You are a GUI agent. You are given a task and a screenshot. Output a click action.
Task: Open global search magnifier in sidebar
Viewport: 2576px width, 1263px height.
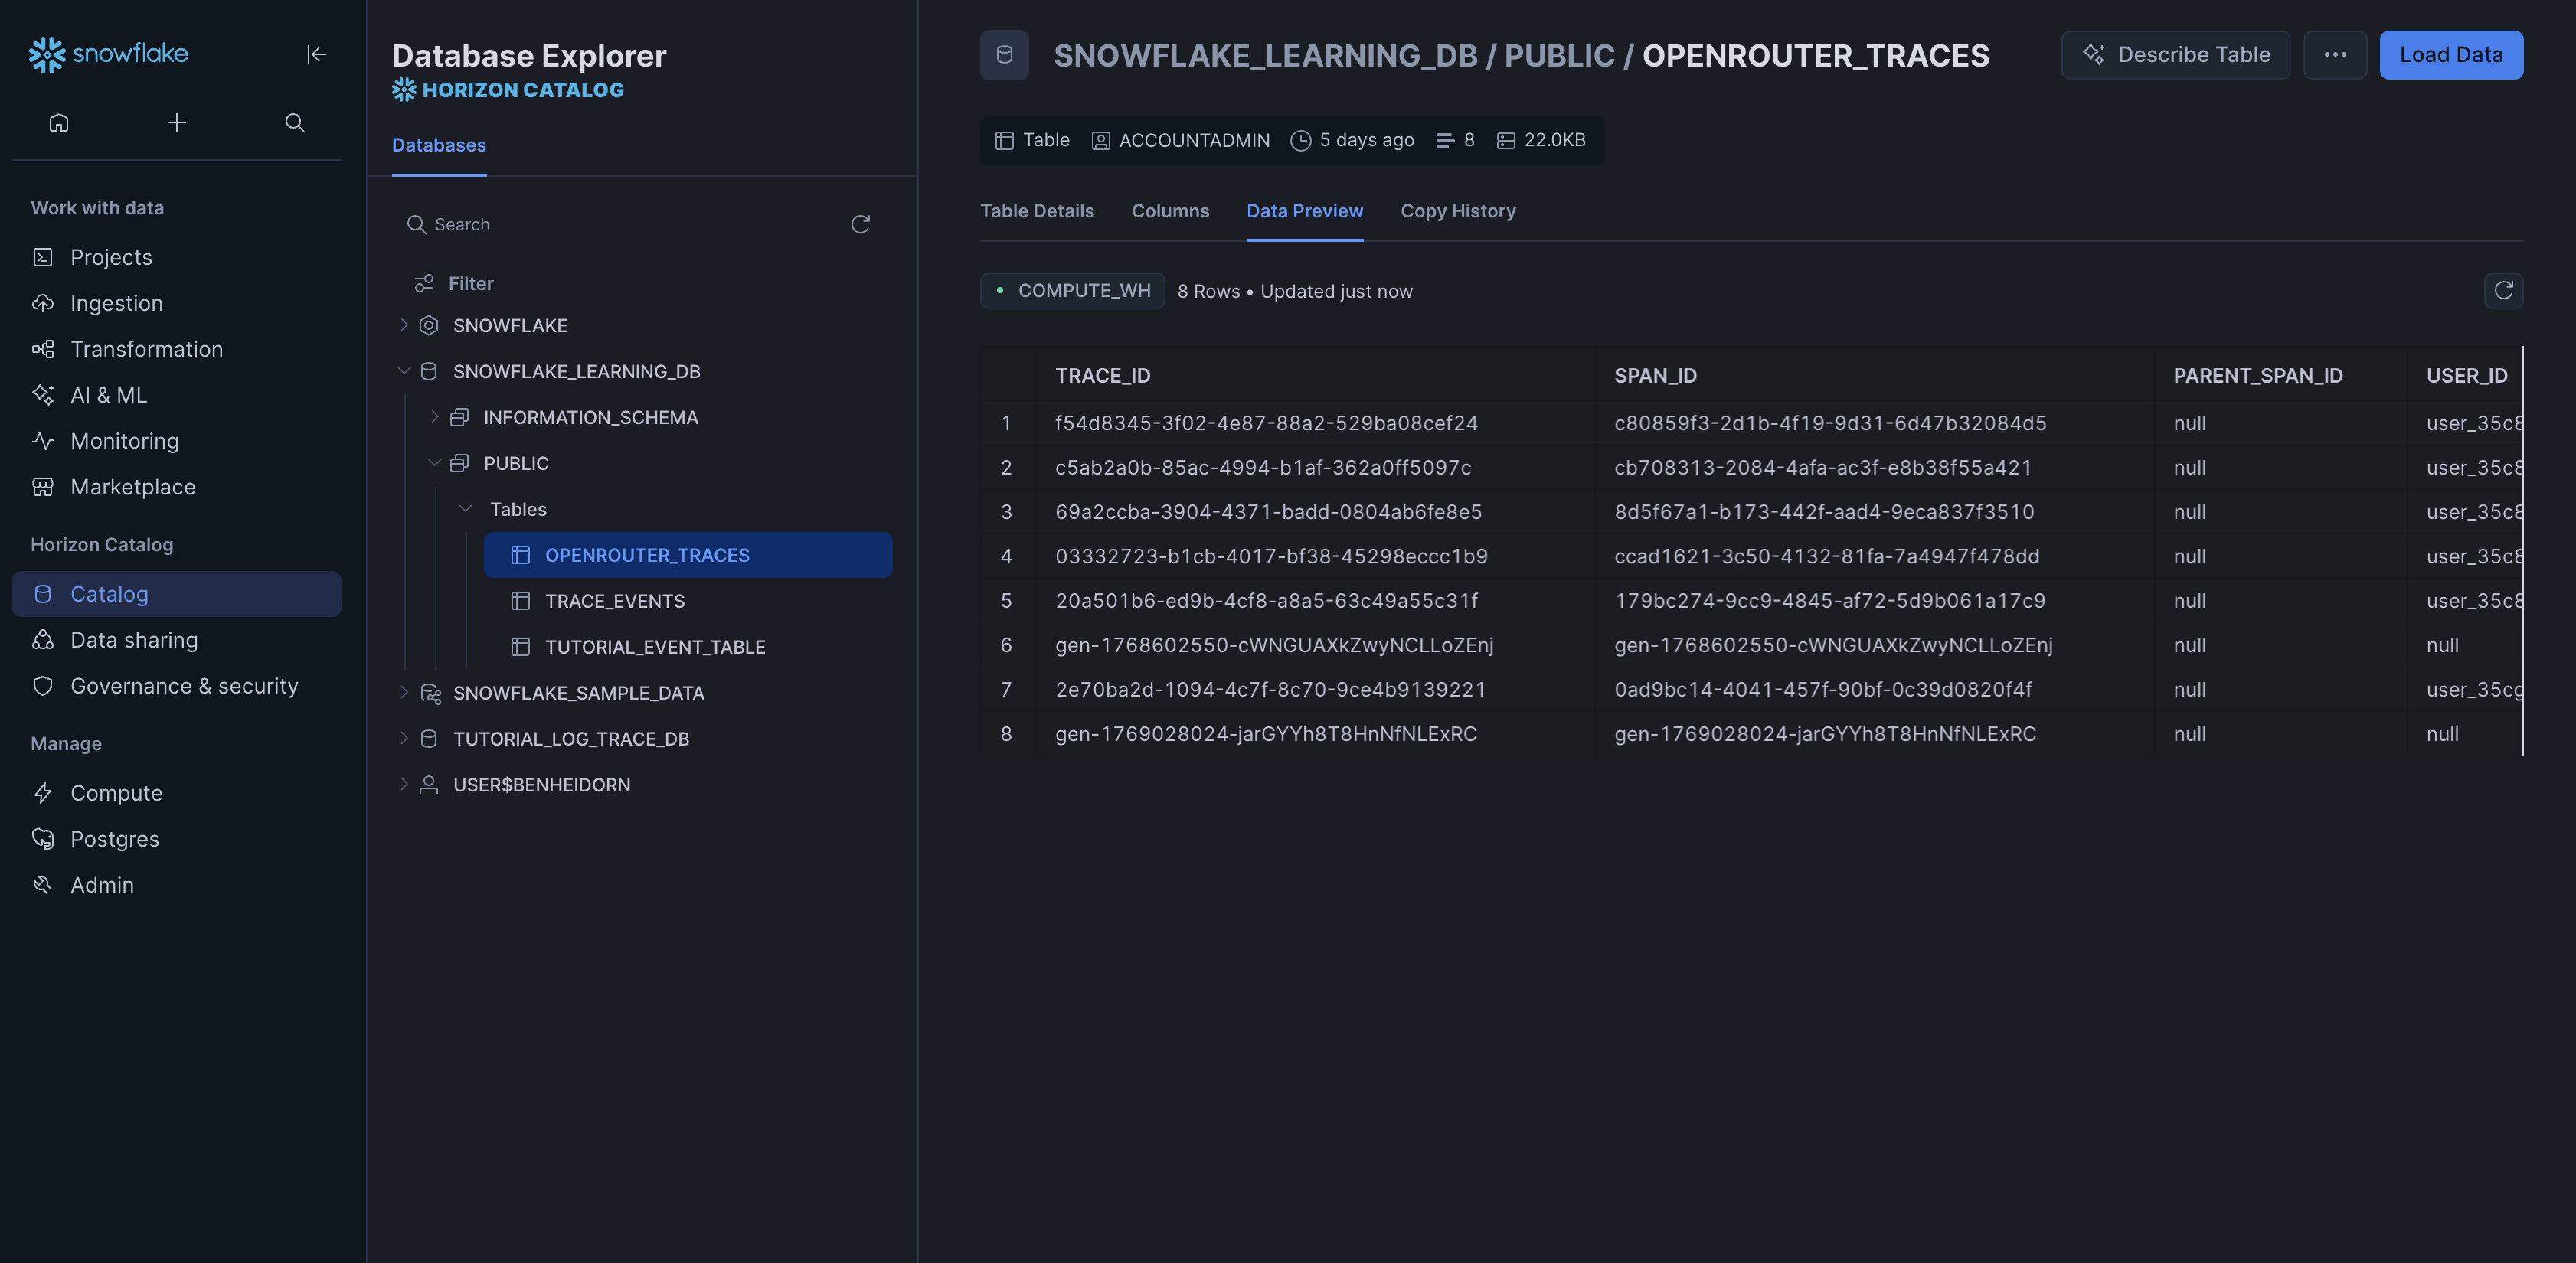point(295,122)
